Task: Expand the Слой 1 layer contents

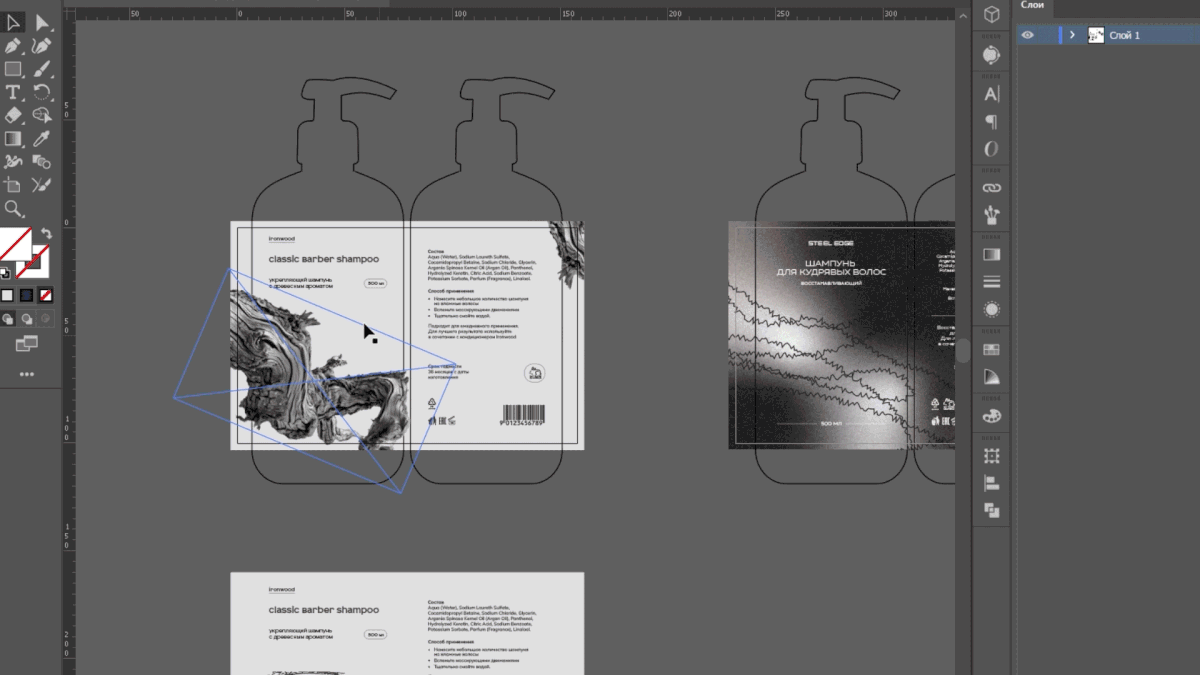Action: pyautogui.click(x=1073, y=35)
